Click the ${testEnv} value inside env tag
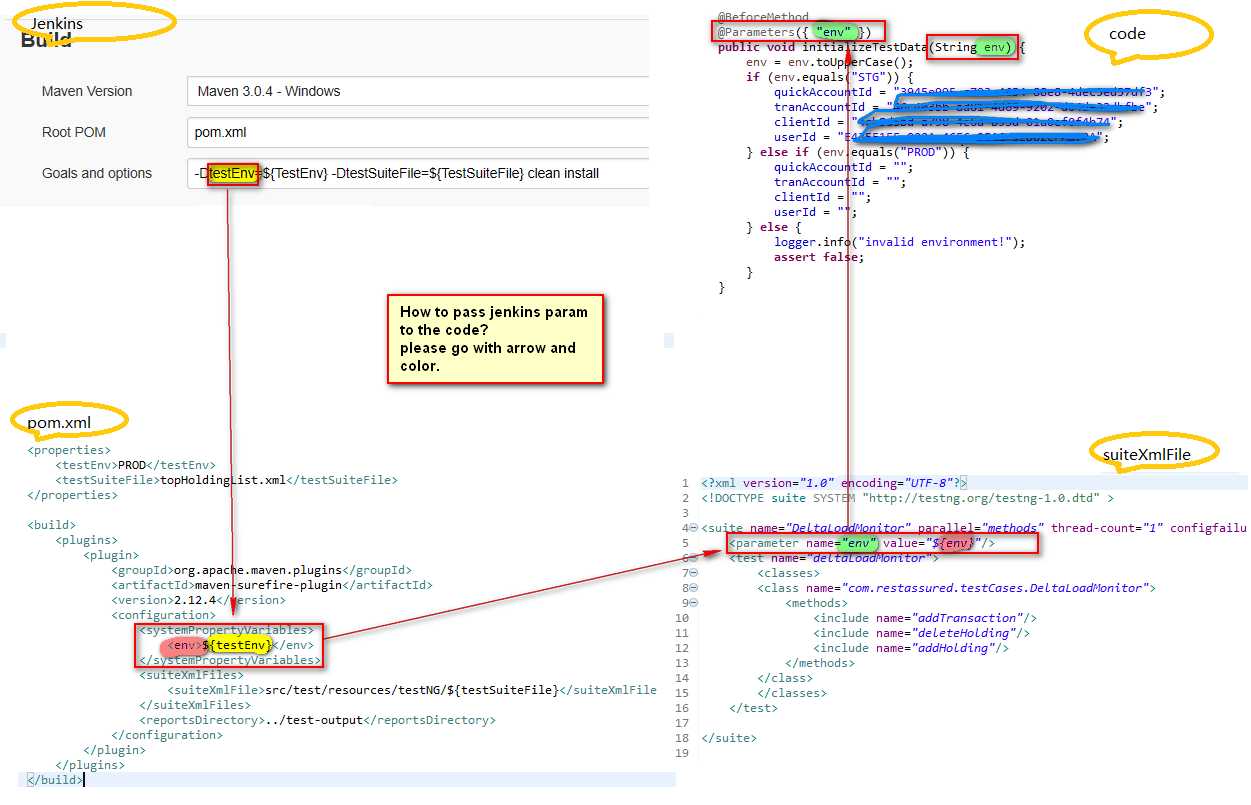This screenshot has width=1251, height=805. [237, 646]
